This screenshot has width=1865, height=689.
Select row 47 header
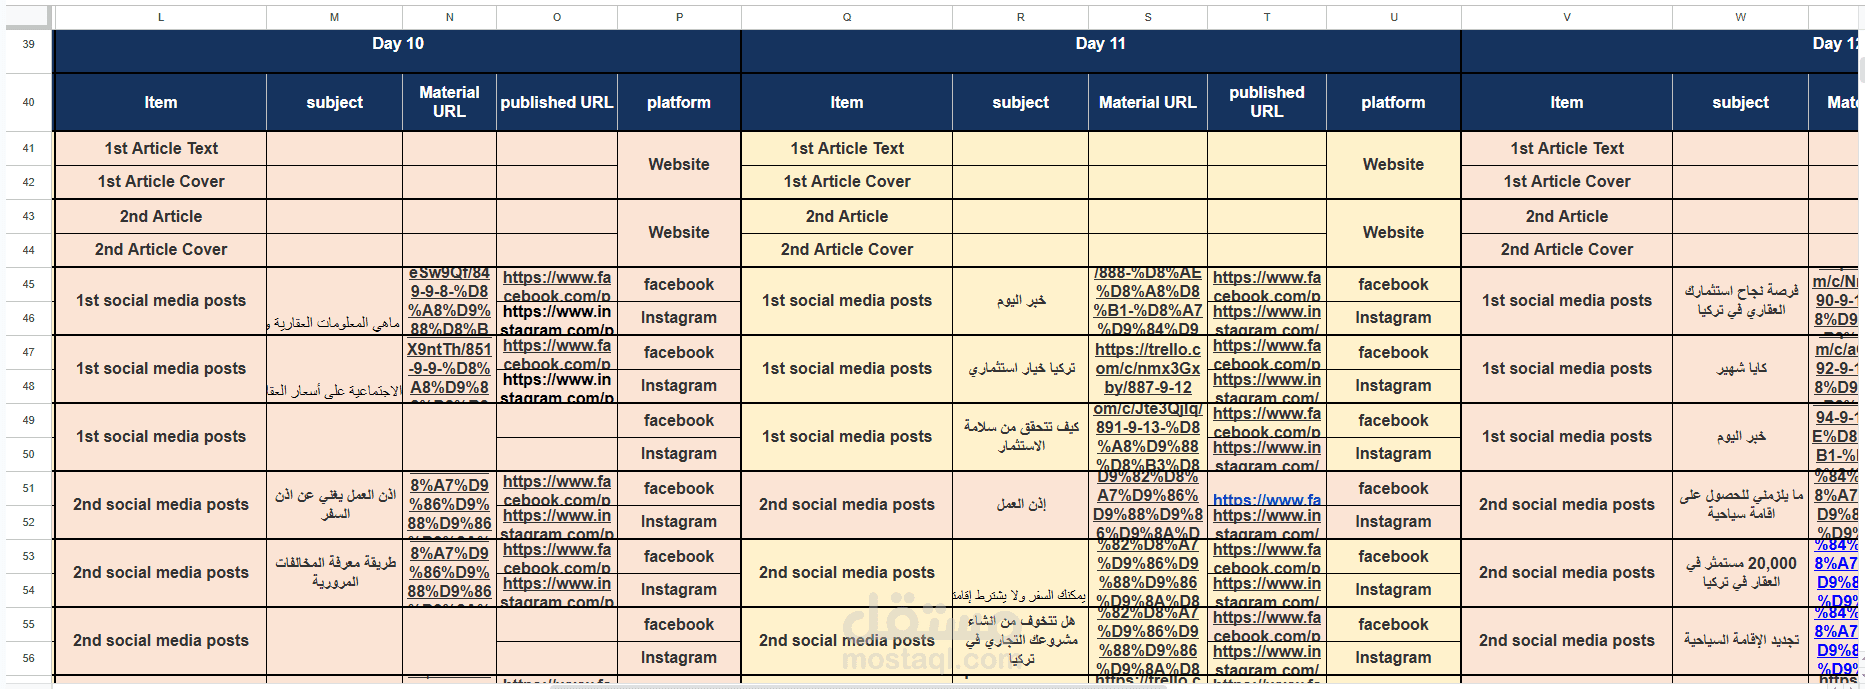point(28,352)
